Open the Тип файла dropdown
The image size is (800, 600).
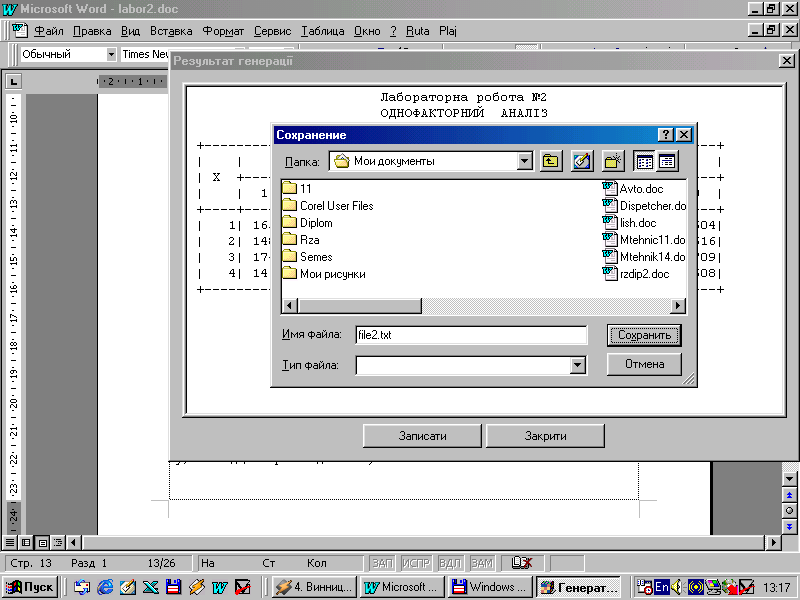pos(578,365)
